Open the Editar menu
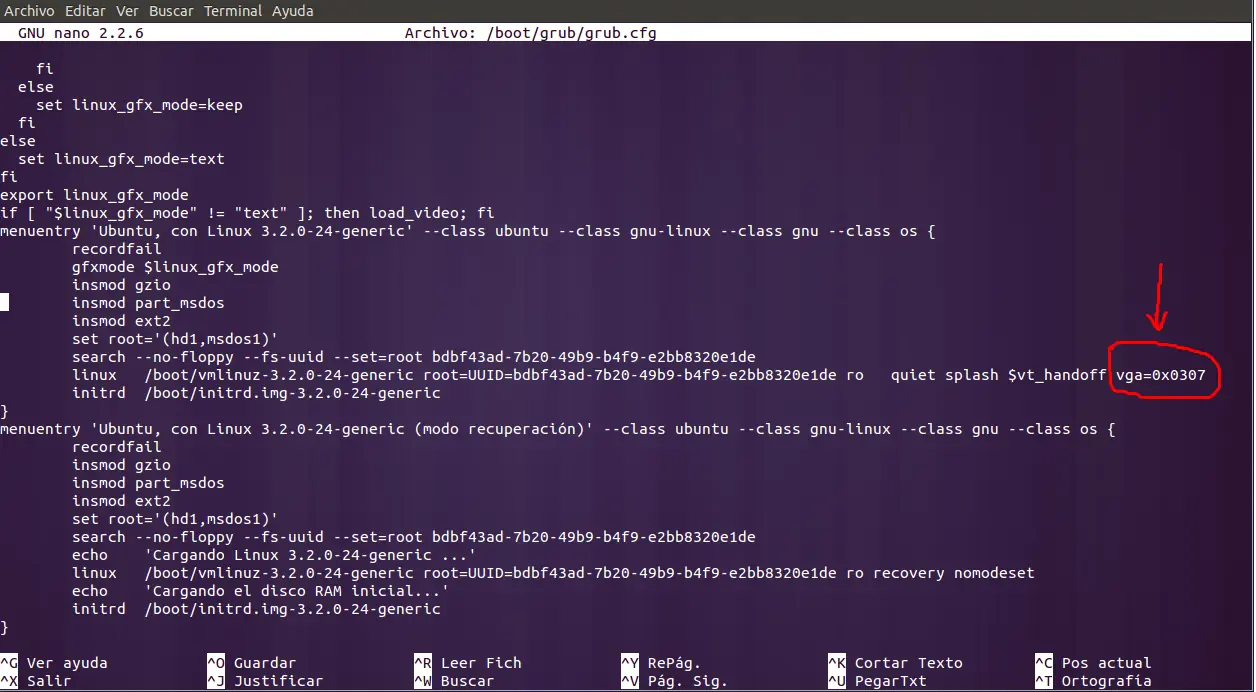Screen dimensions: 1256x692 (86, 11)
